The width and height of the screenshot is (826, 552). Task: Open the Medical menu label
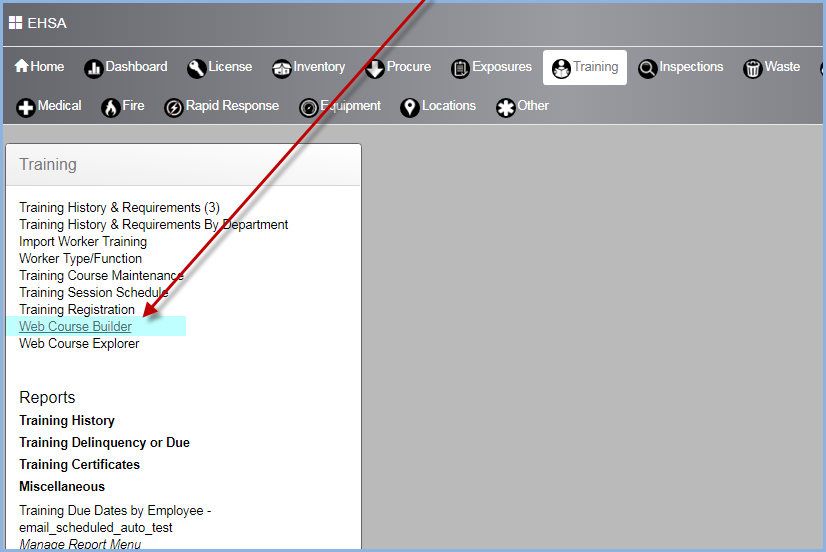pos(60,105)
